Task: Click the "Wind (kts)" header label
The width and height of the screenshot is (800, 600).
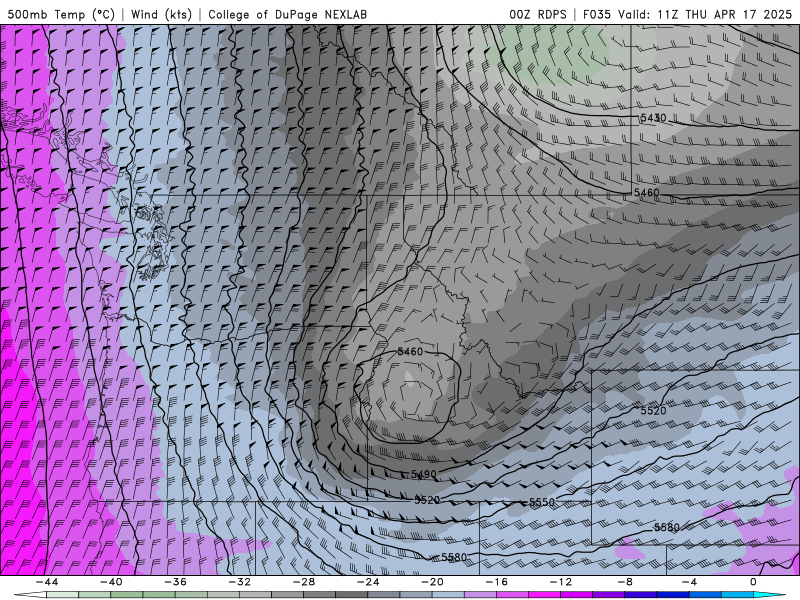Action: coord(161,14)
